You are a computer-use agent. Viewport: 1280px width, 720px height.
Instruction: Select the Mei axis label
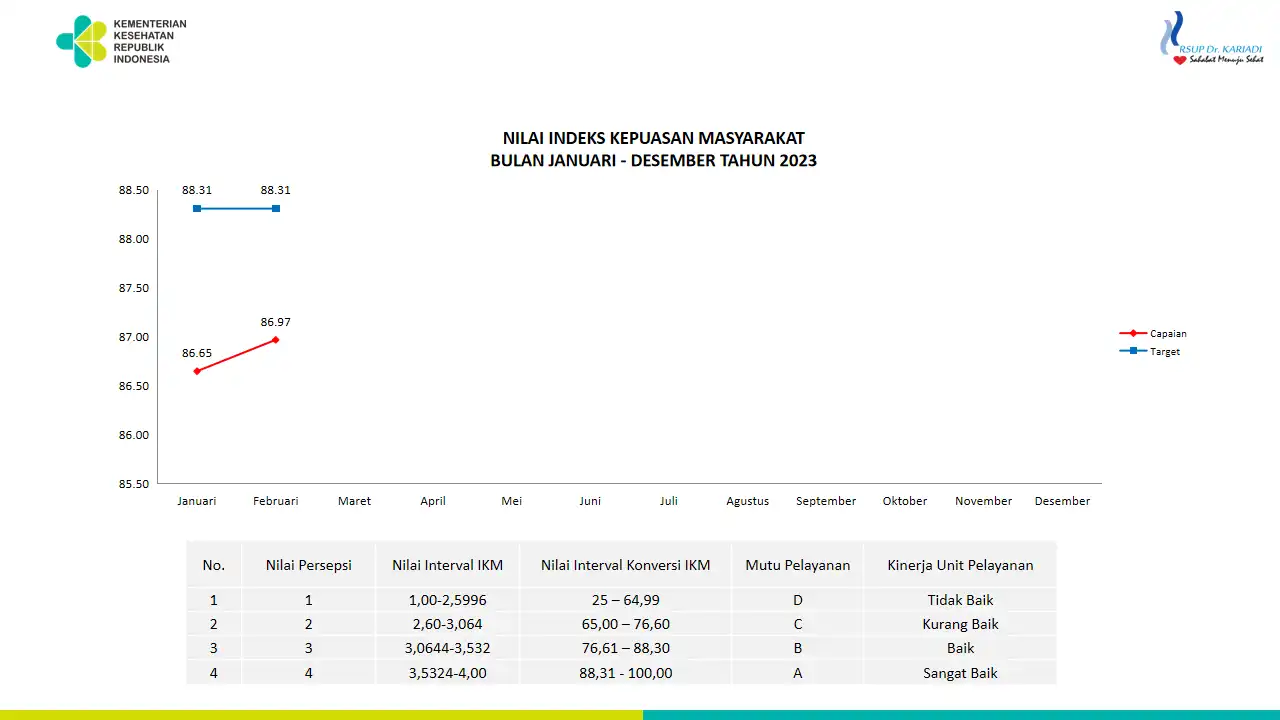[512, 501]
